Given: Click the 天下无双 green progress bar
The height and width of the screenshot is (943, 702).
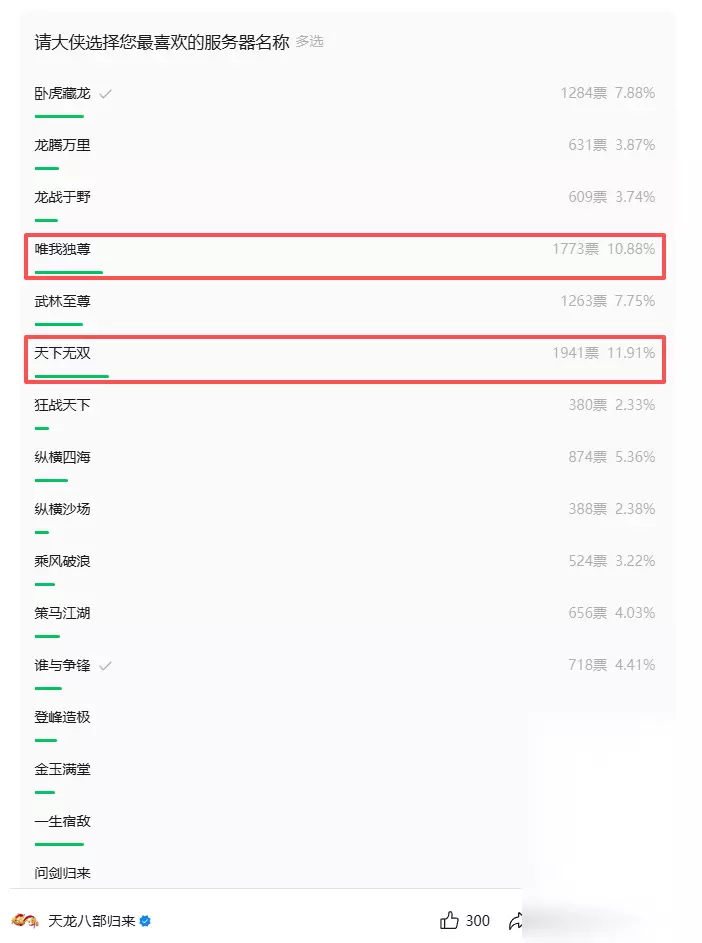Looking at the screenshot, I should [x=71, y=376].
